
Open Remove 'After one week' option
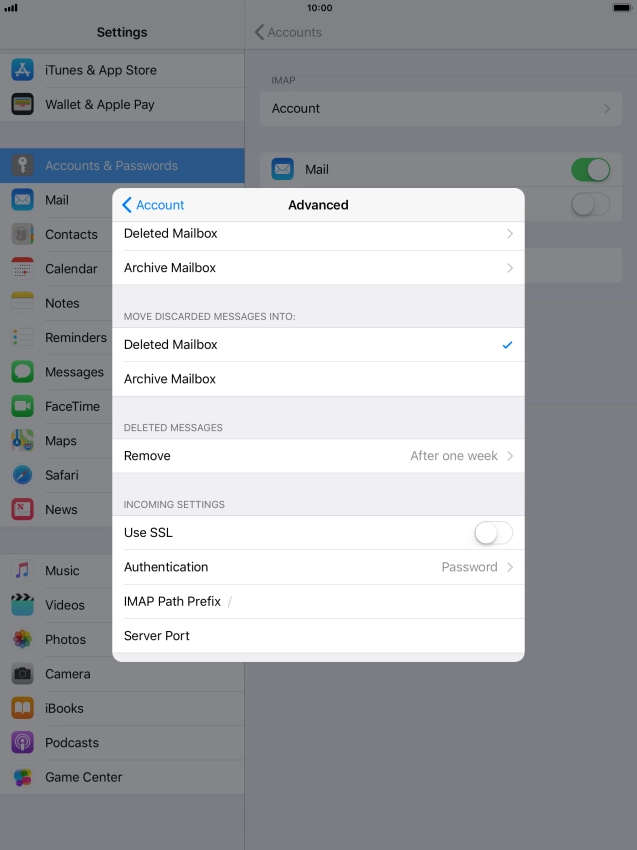click(x=318, y=456)
